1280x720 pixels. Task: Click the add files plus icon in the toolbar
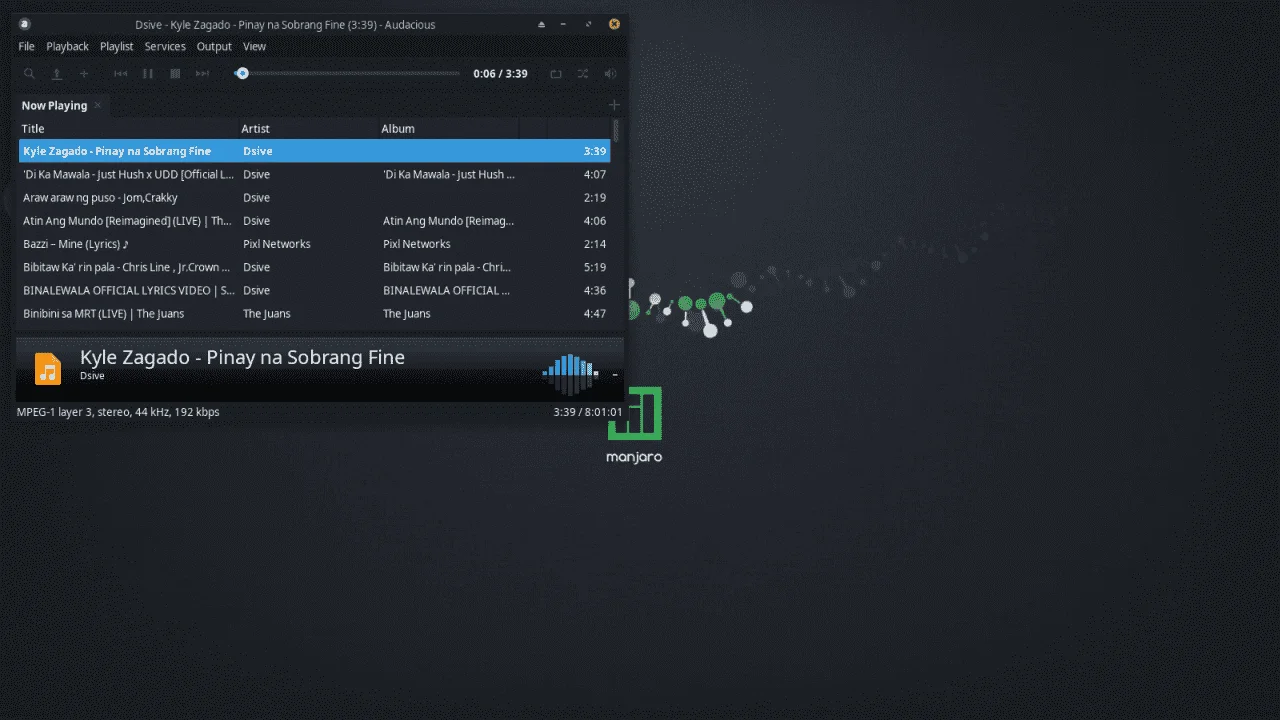(x=84, y=73)
